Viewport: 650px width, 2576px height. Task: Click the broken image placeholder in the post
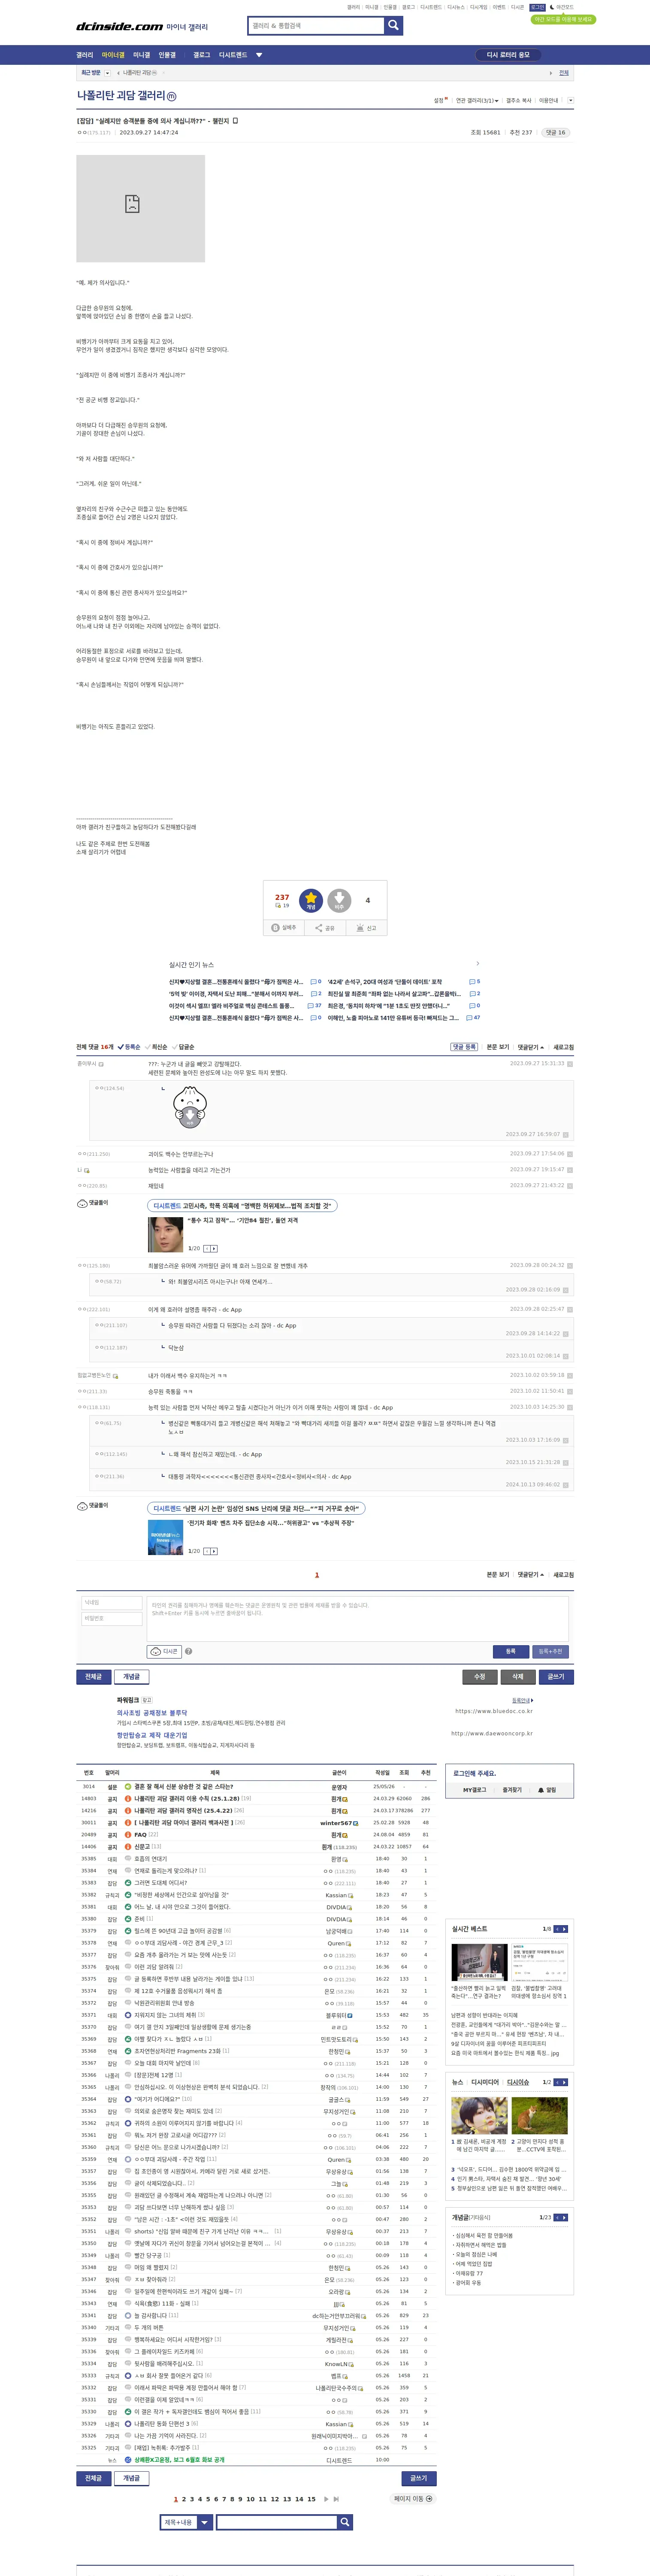[x=140, y=208]
